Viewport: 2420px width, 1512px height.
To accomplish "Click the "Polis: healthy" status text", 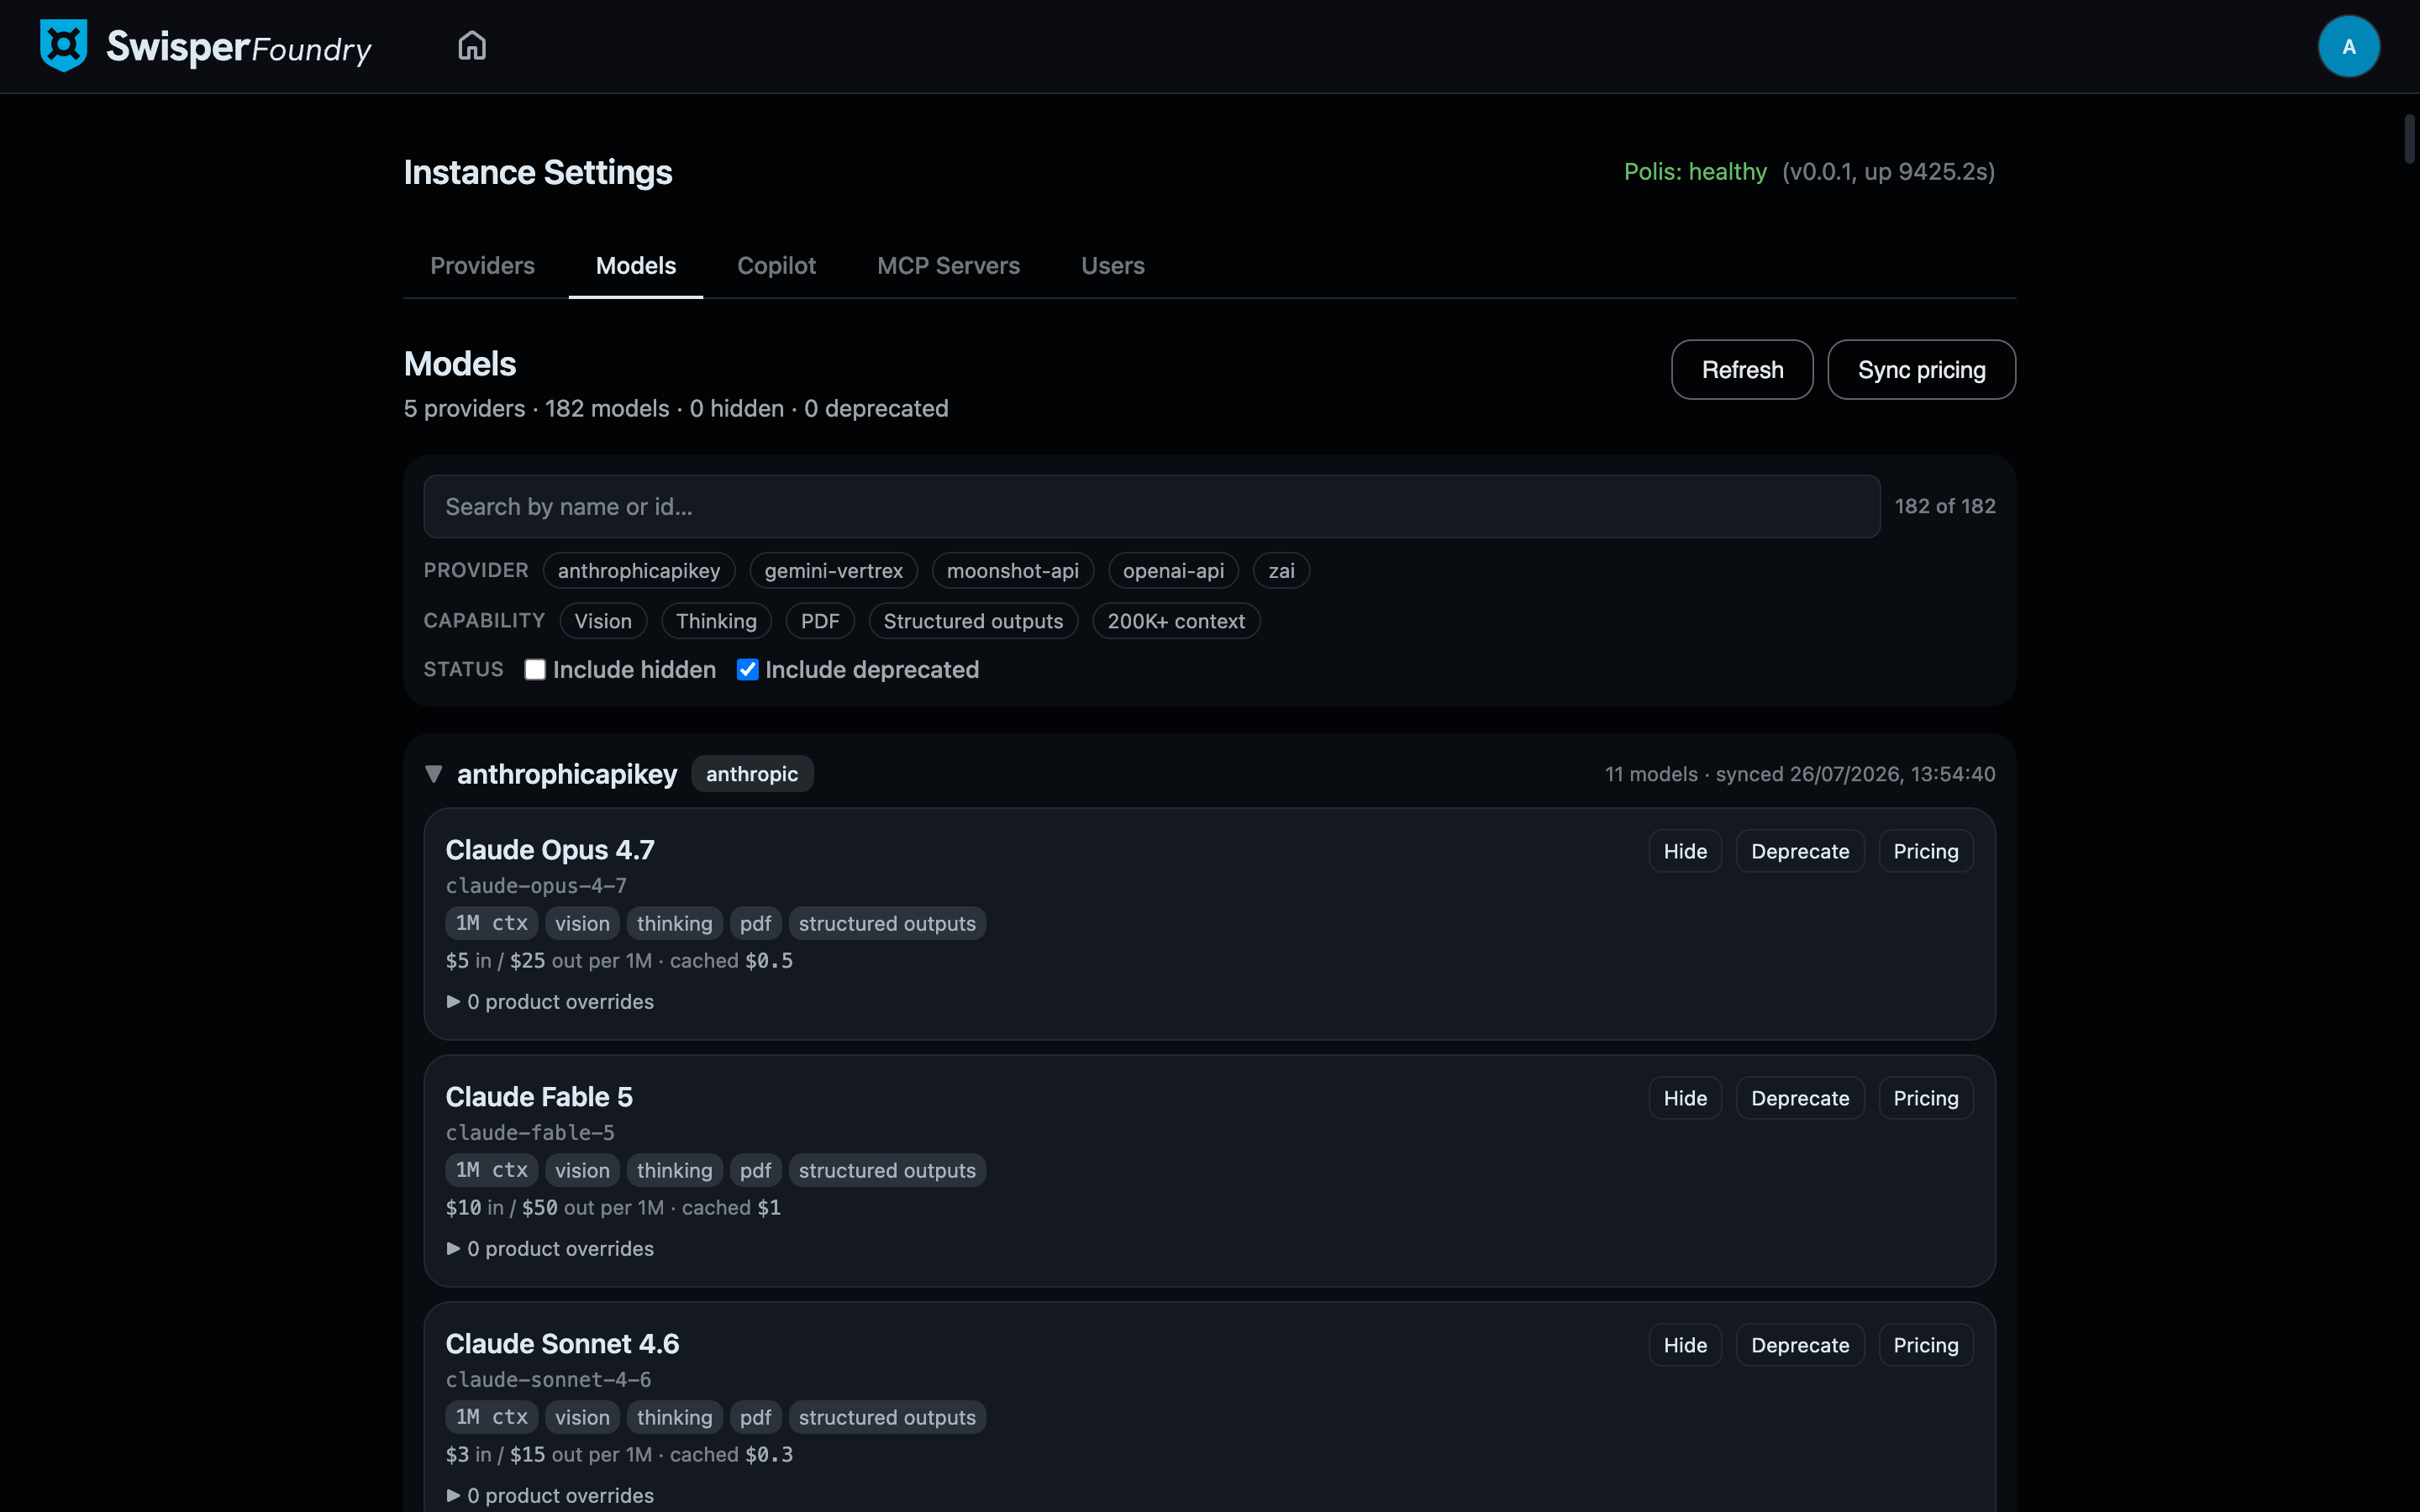I will click(1695, 172).
